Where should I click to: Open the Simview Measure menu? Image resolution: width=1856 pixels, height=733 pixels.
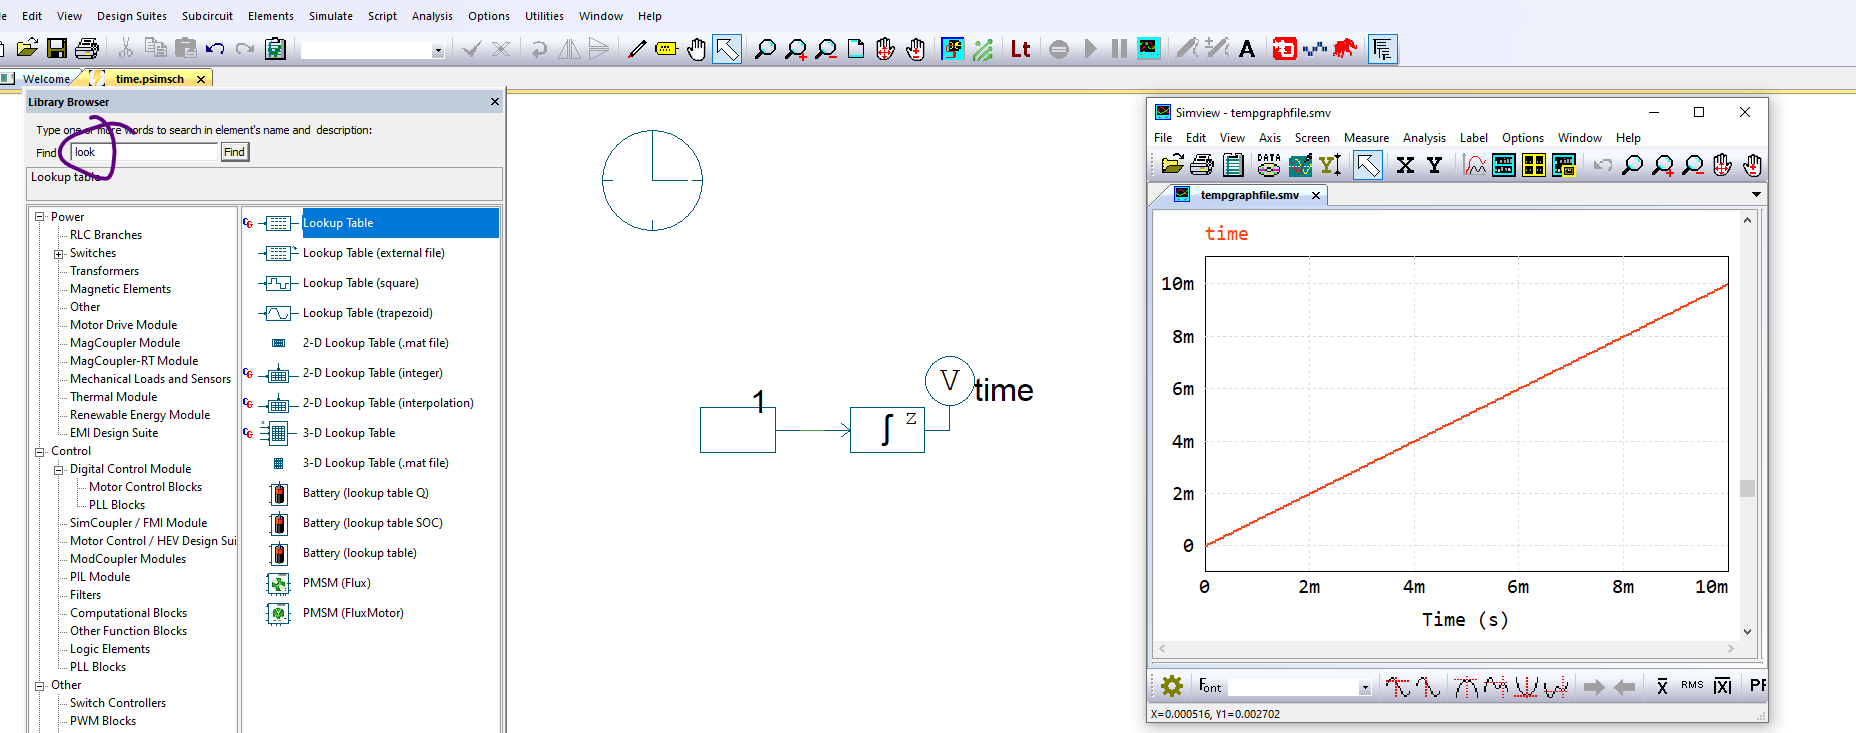pyautogui.click(x=1366, y=138)
